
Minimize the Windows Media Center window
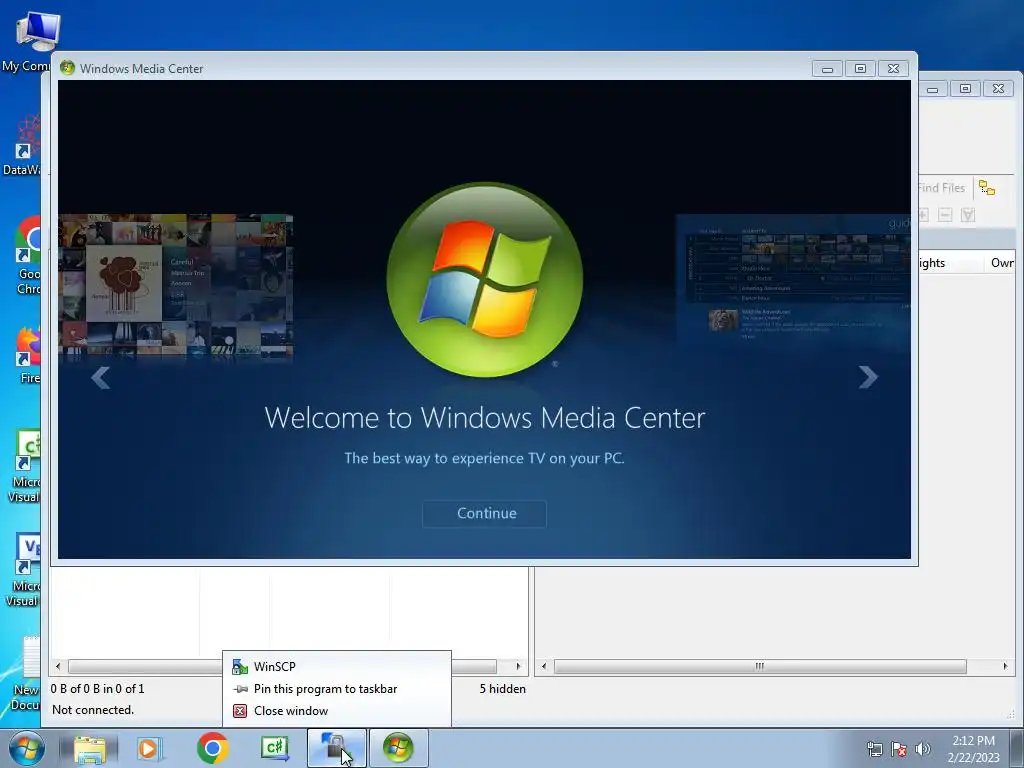pos(827,69)
